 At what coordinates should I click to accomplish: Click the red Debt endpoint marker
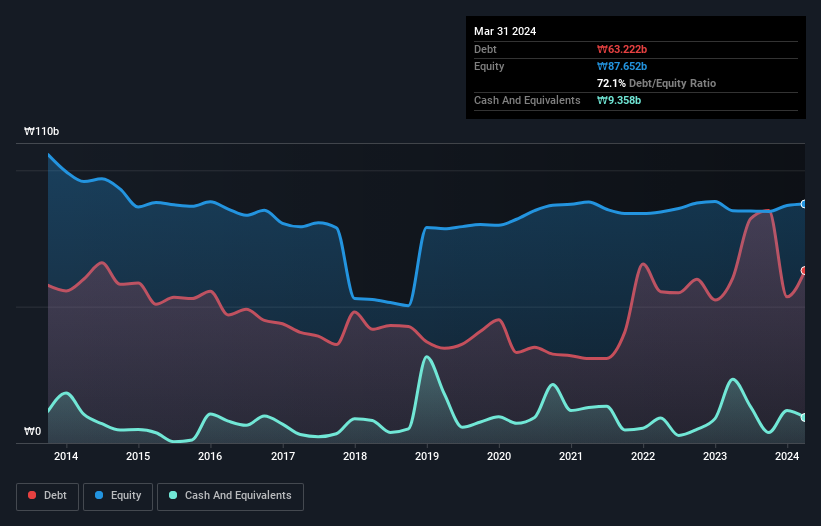(x=804, y=271)
